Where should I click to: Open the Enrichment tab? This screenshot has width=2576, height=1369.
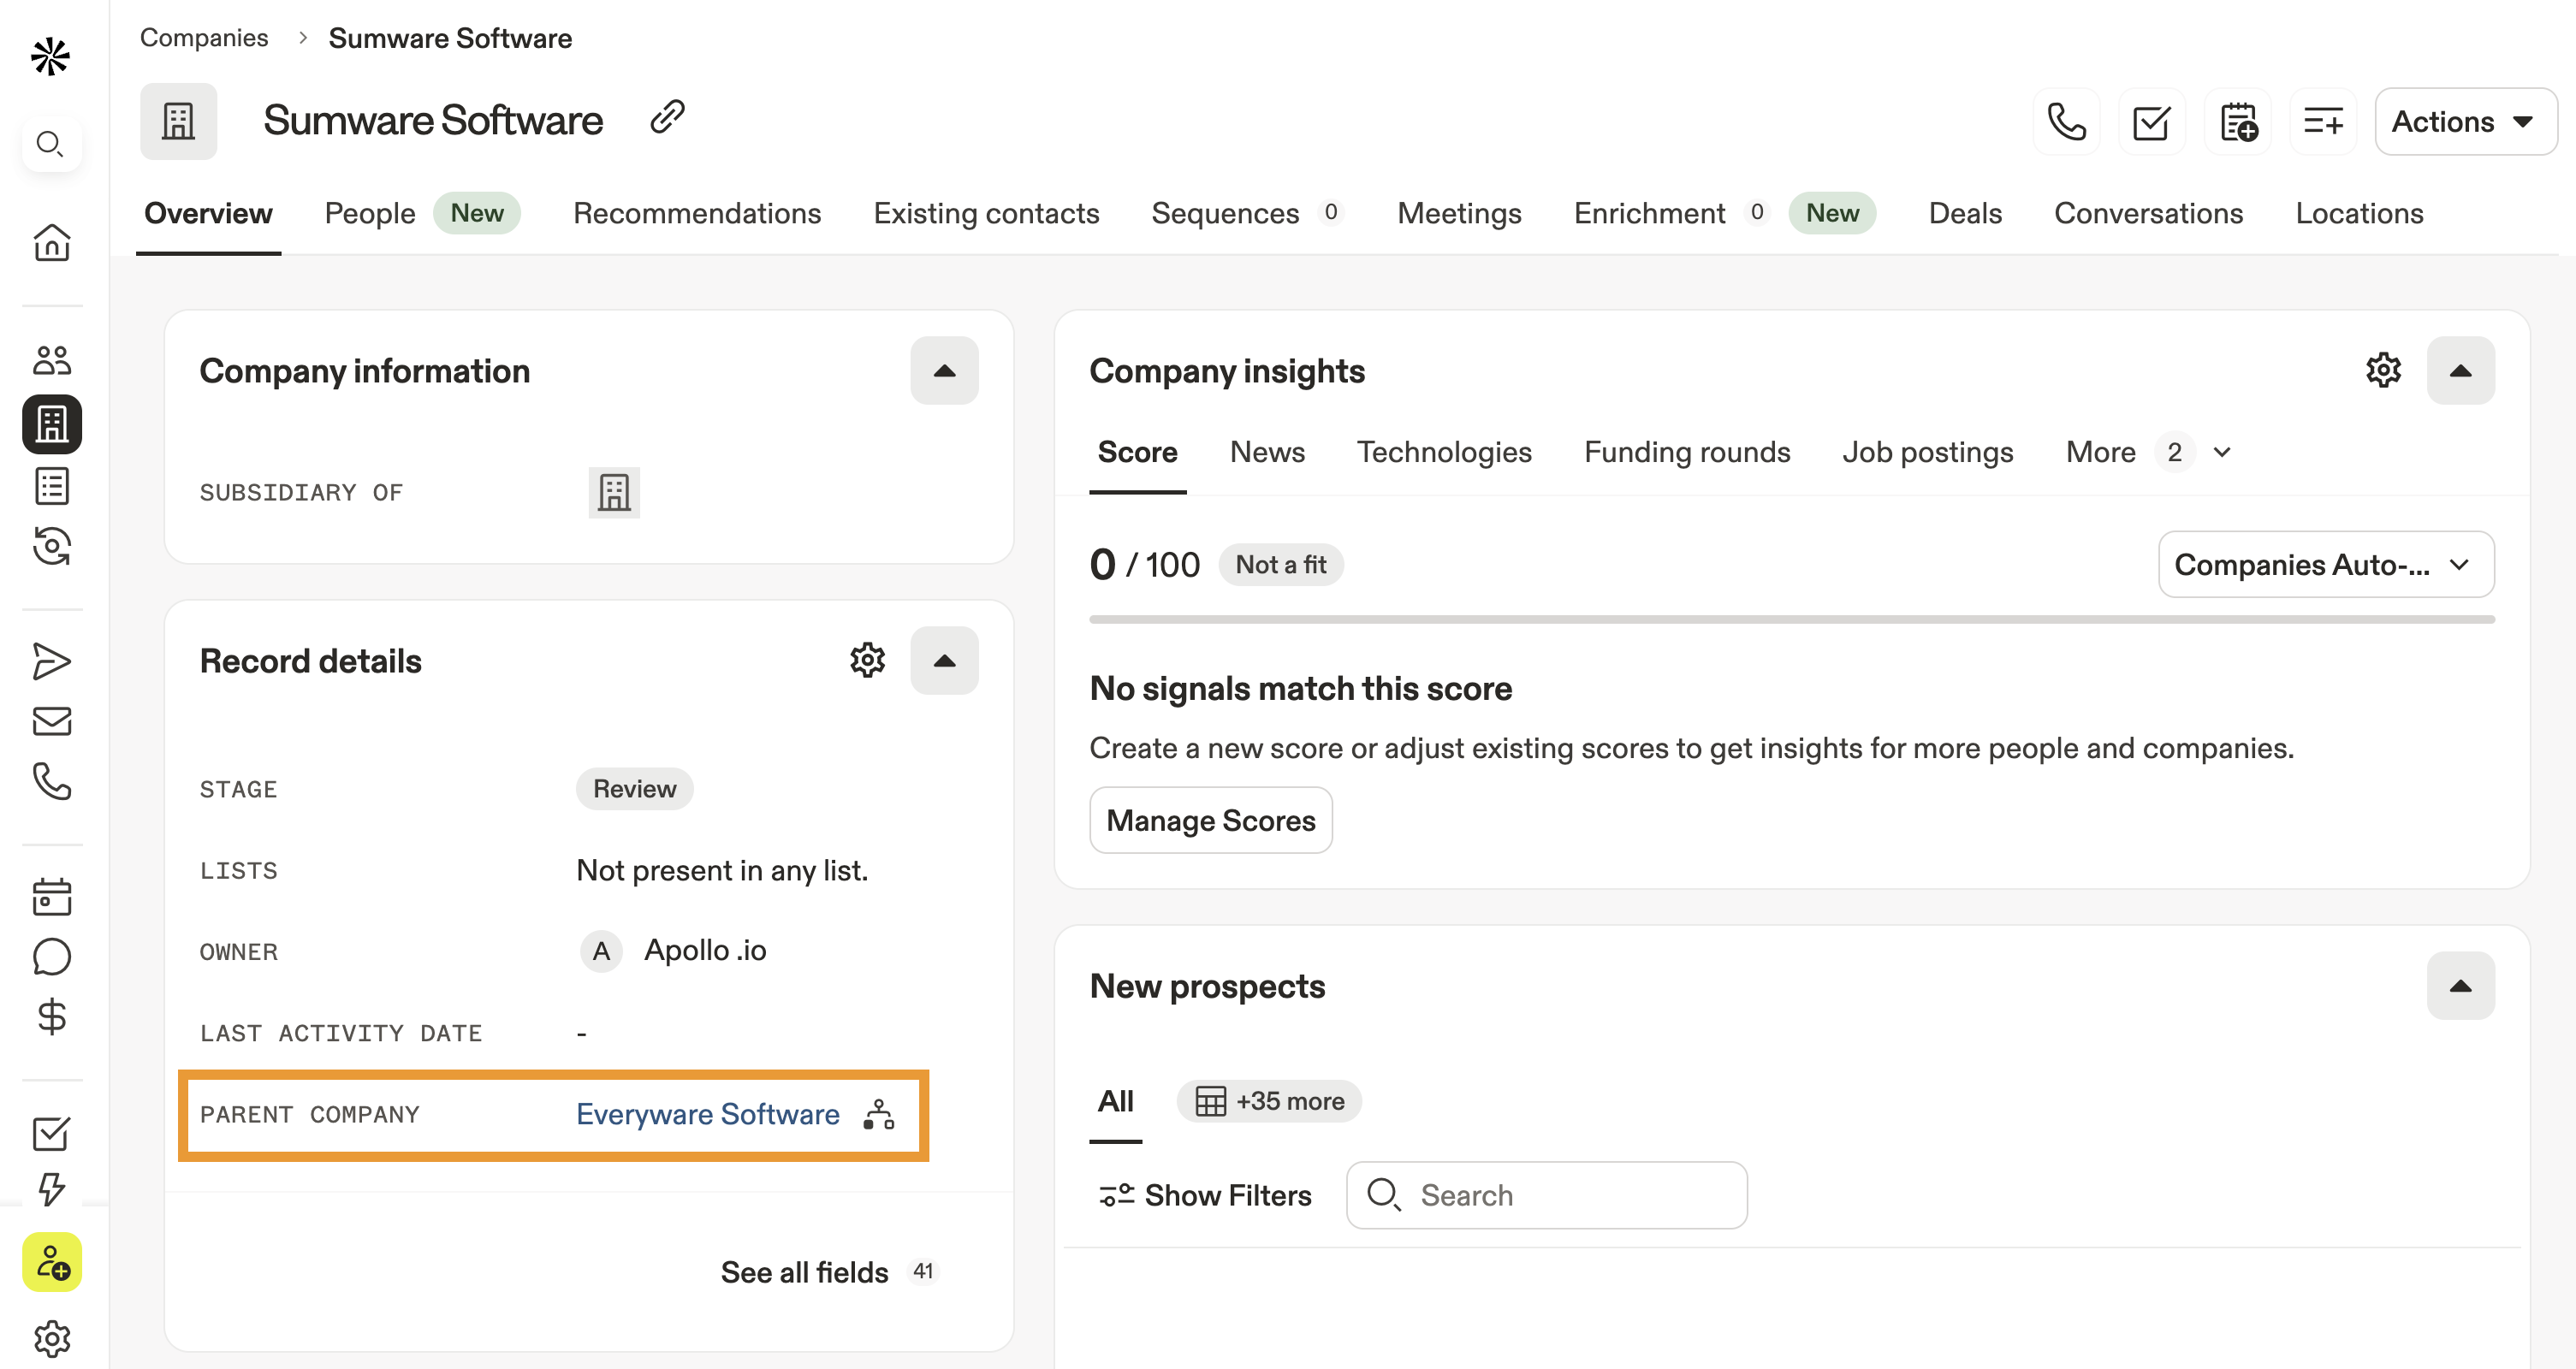1724,213
